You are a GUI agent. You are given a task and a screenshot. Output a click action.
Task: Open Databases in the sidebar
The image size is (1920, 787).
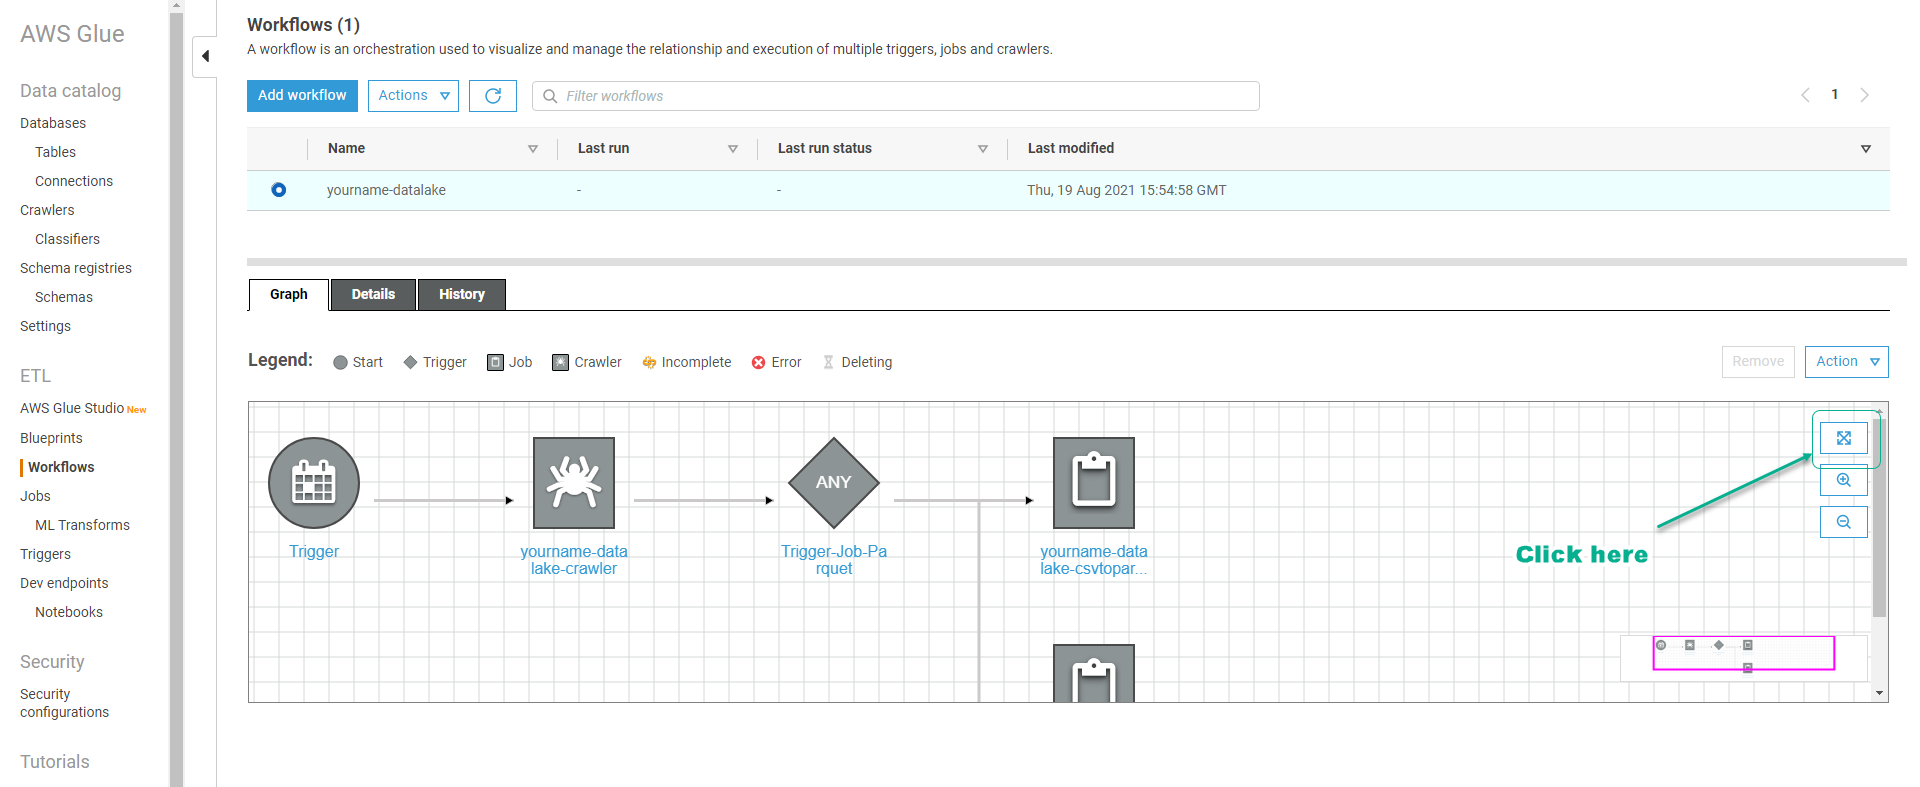coord(53,123)
